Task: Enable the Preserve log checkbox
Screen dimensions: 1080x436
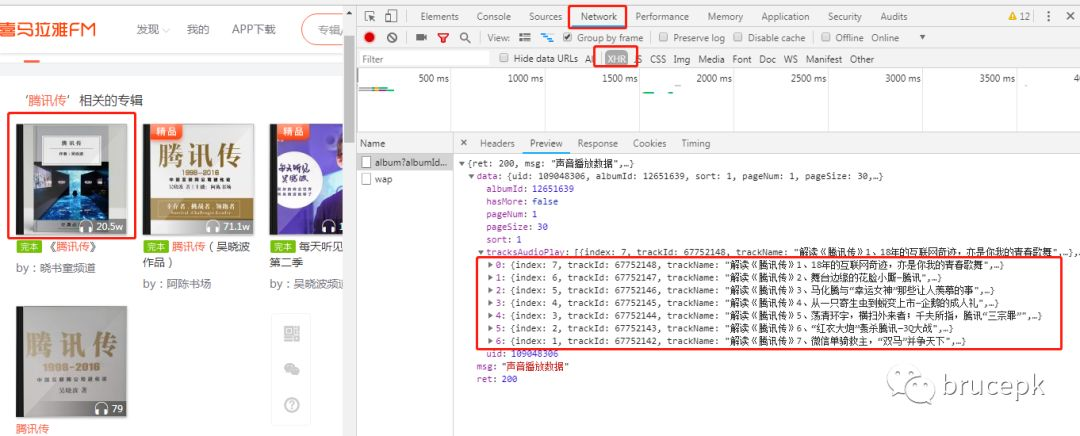Action: click(x=663, y=37)
